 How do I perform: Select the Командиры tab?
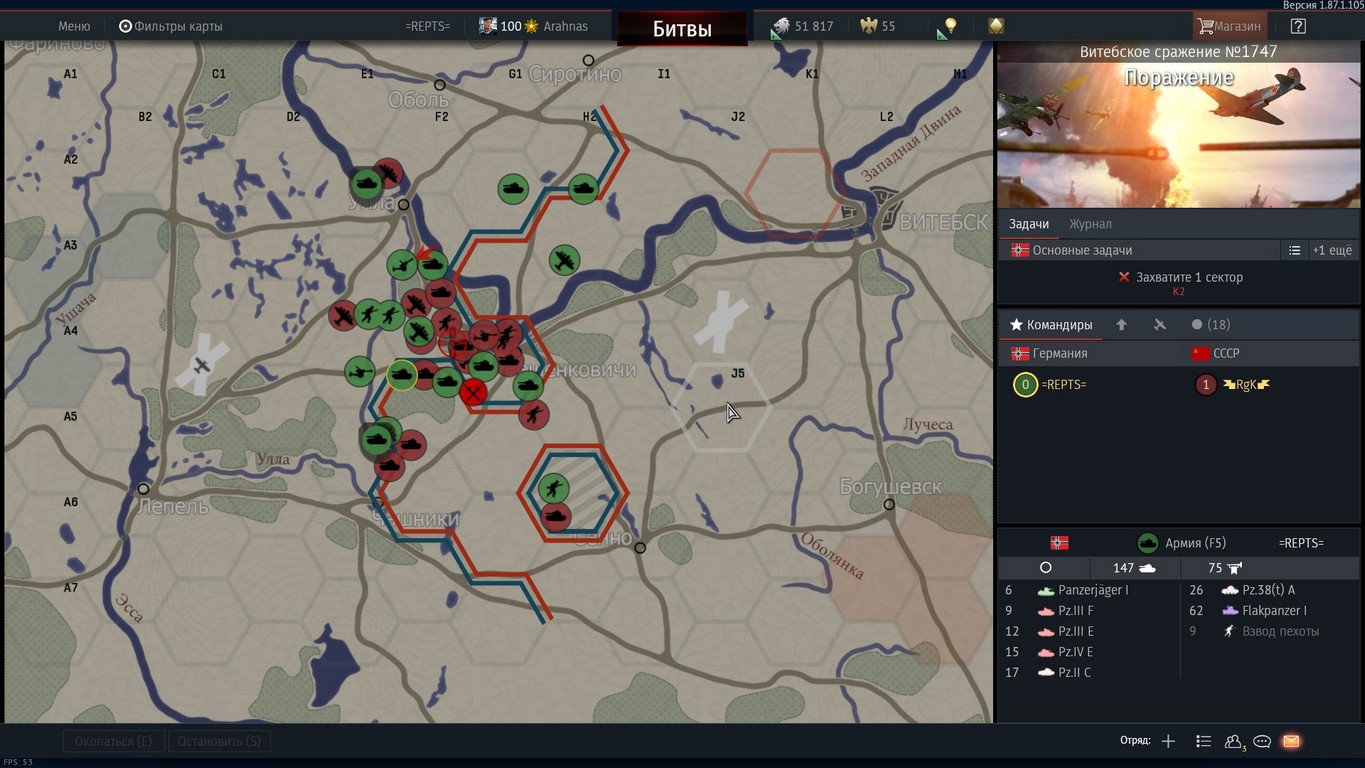1050,325
